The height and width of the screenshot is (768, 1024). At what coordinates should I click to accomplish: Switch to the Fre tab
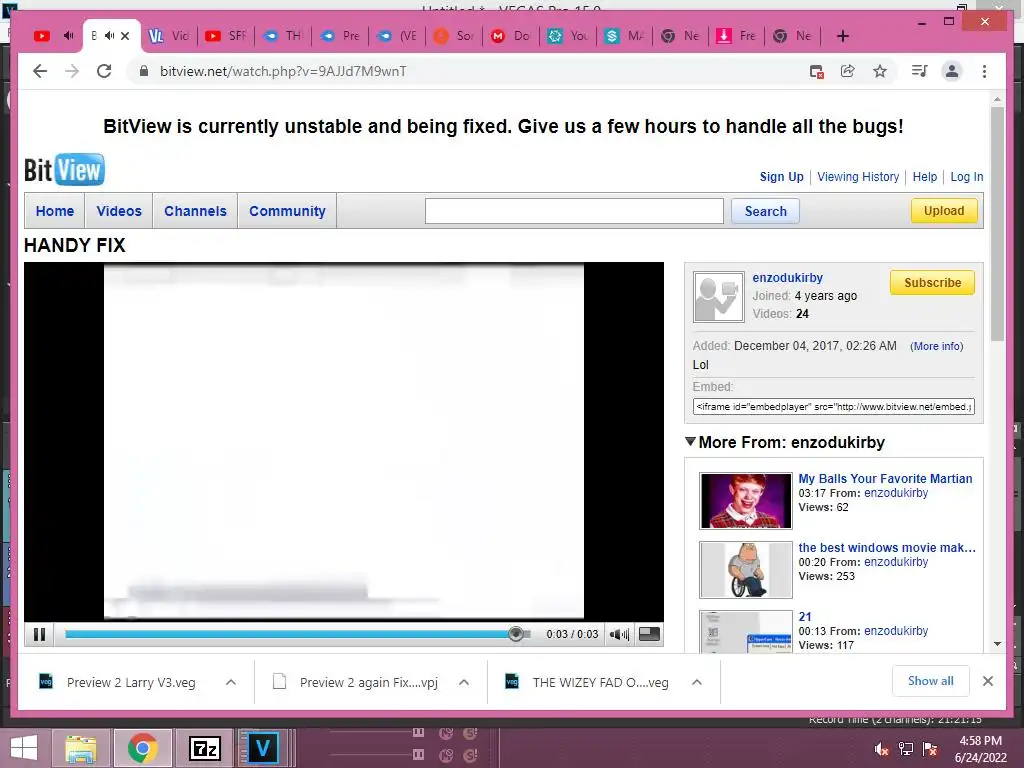tap(735, 36)
